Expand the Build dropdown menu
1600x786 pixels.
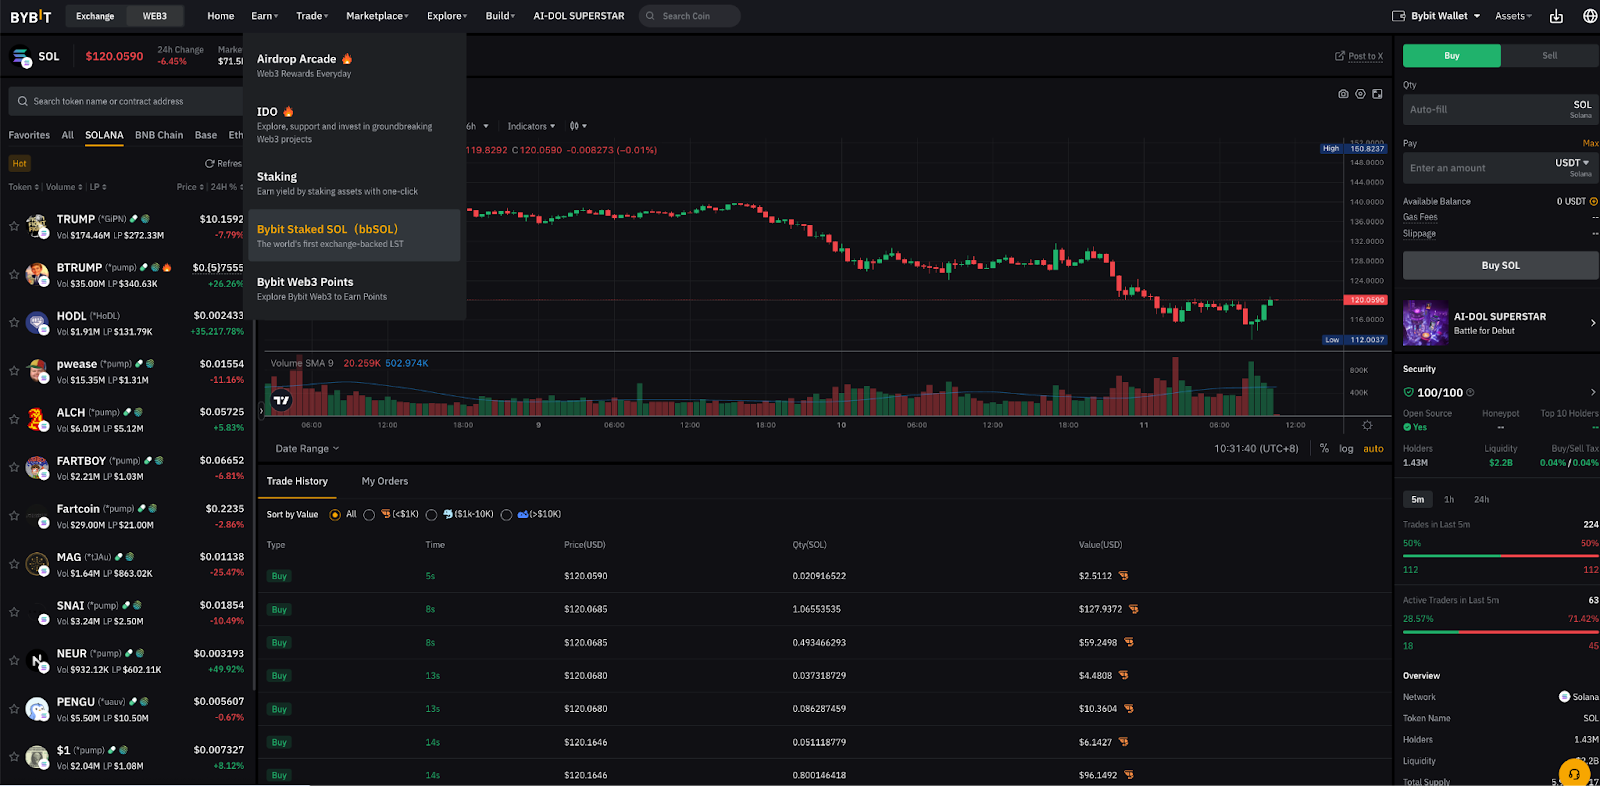[500, 16]
